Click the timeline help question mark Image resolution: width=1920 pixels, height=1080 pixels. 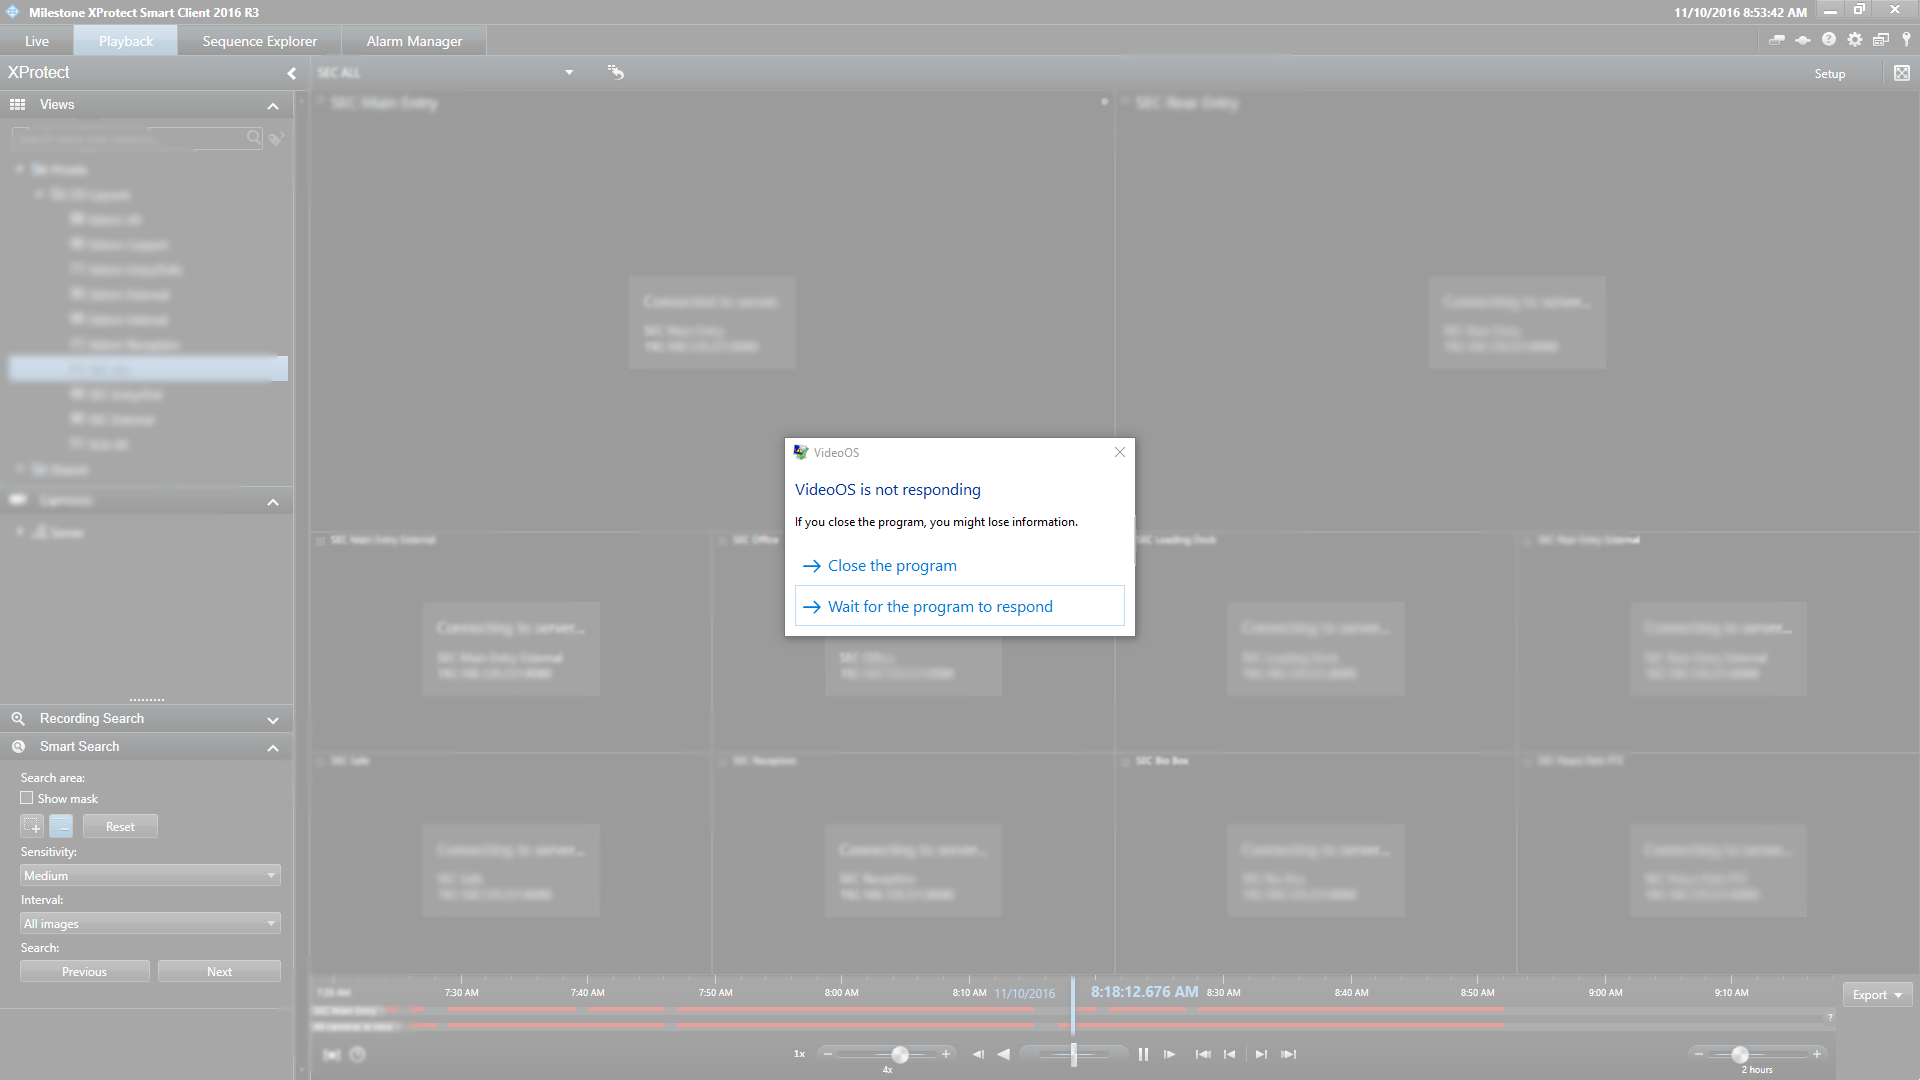coord(1830,1017)
